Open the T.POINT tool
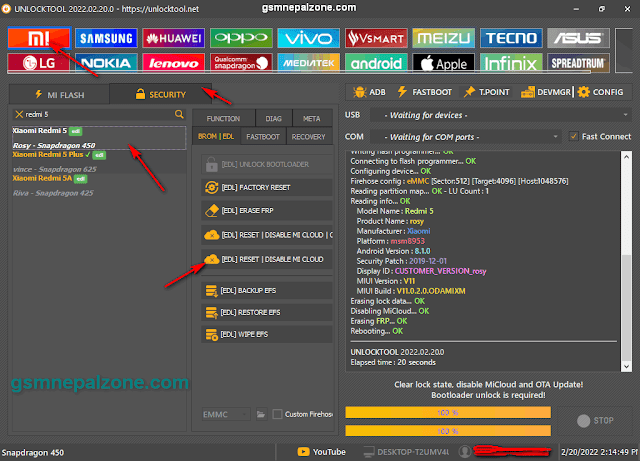Image resolution: width=640 pixels, height=461 pixels. click(487, 92)
